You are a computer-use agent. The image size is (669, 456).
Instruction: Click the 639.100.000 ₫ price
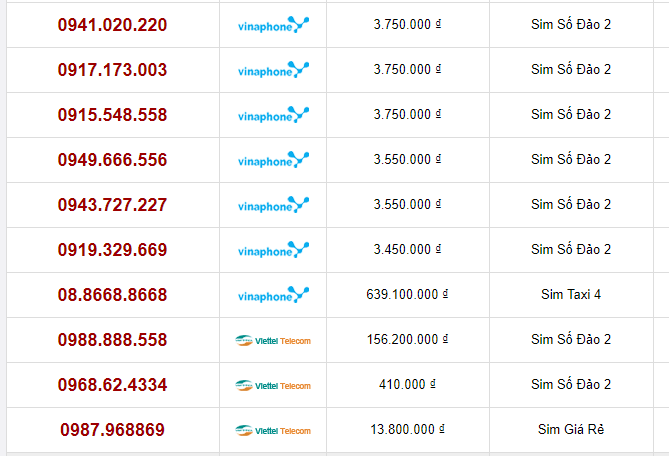(x=407, y=295)
